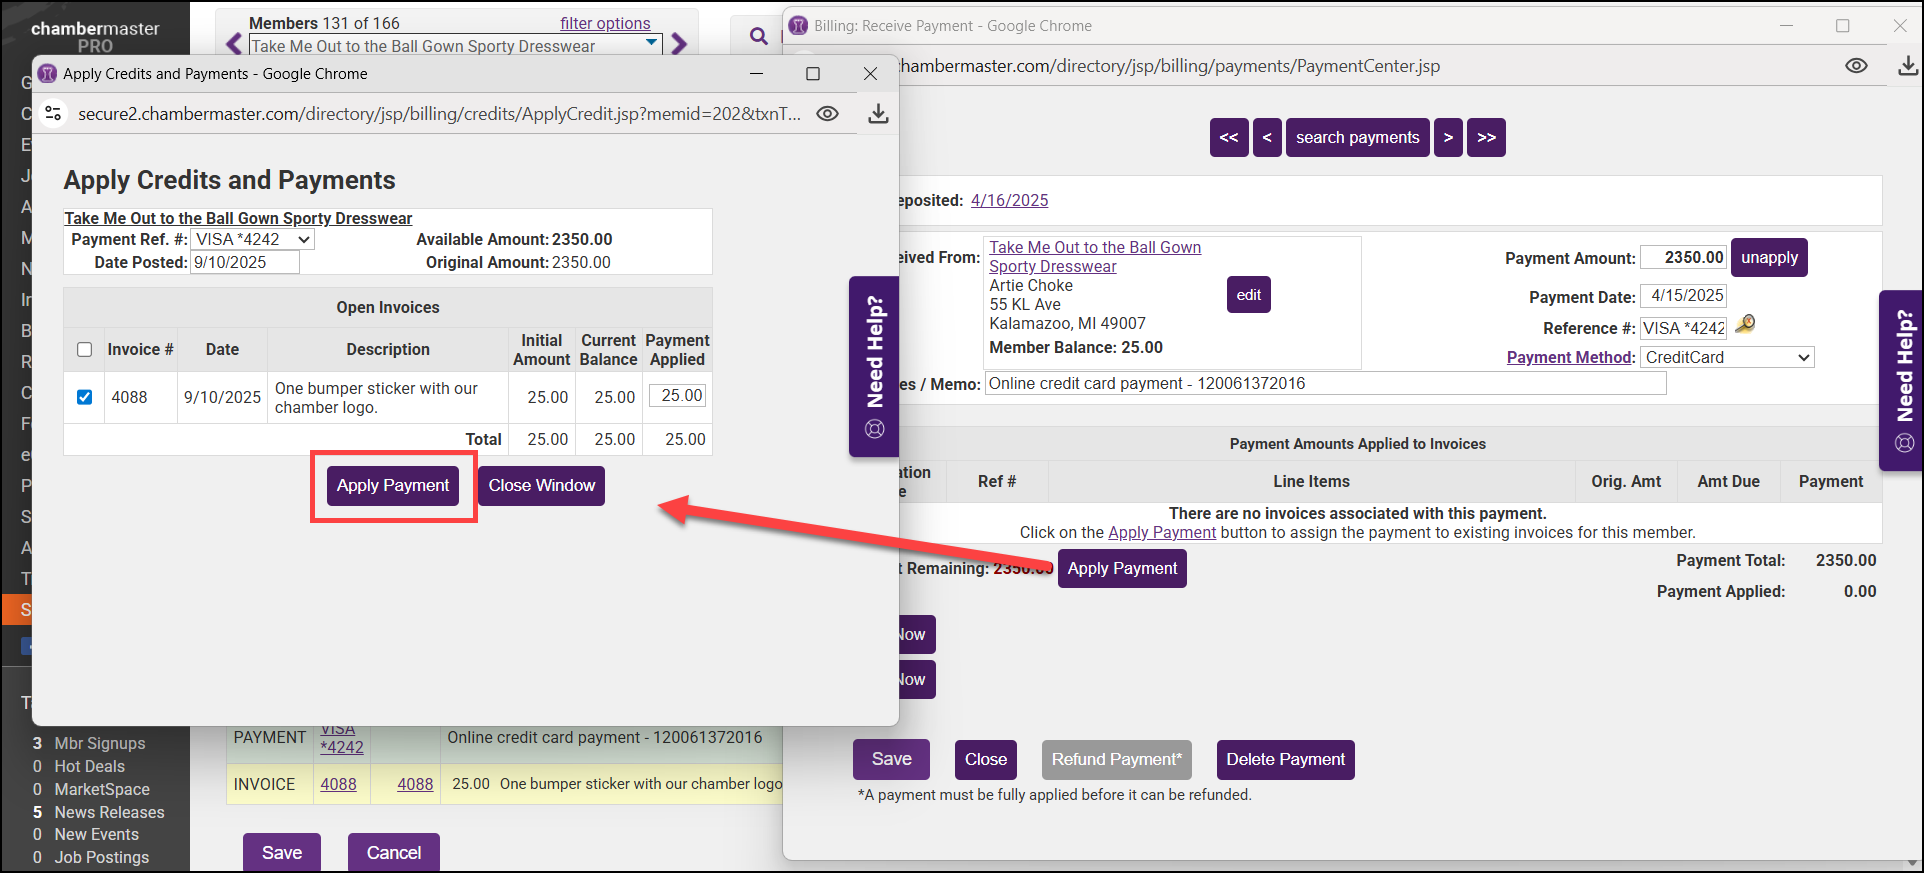The image size is (1924, 873).
Task: Open the Need Help panel on the right edge
Action: pos(1904,380)
